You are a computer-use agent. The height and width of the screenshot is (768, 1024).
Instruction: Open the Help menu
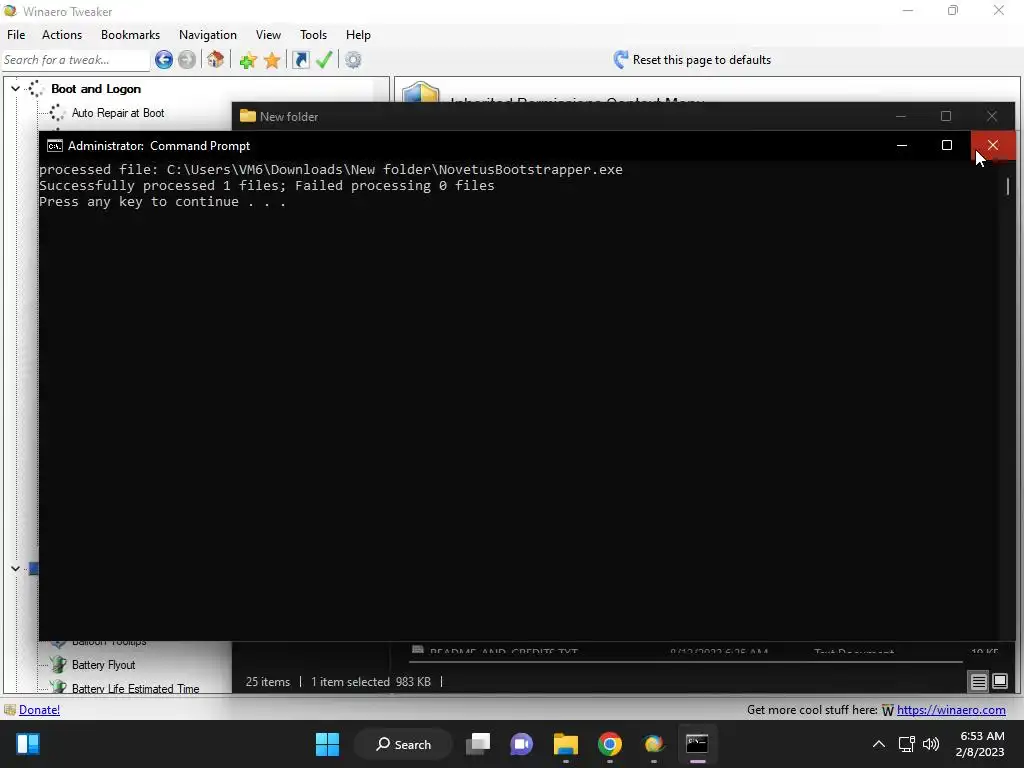[x=358, y=35]
